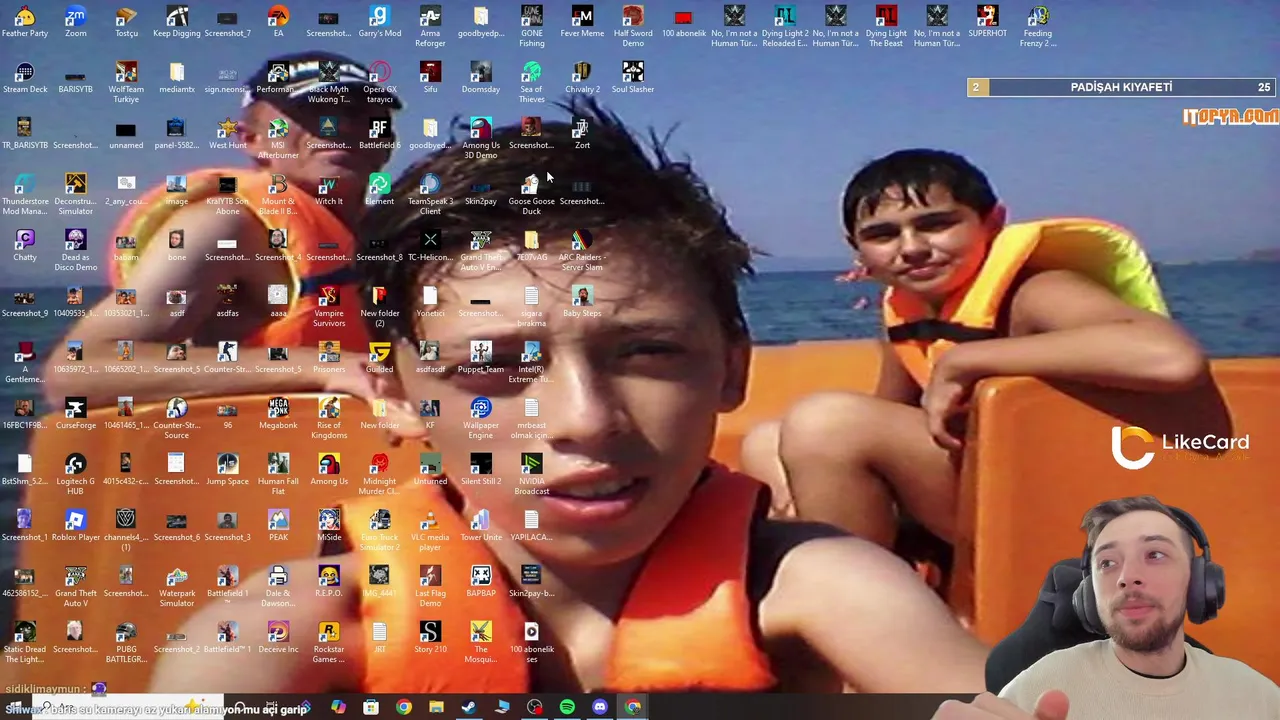Open Spotify from the taskbar
This screenshot has width=1280, height=720.
[x=567, y=707]
